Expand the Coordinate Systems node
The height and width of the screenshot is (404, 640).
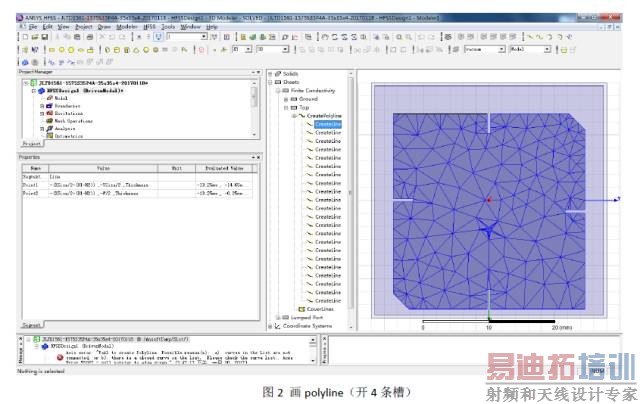click(x=270, y=326)
